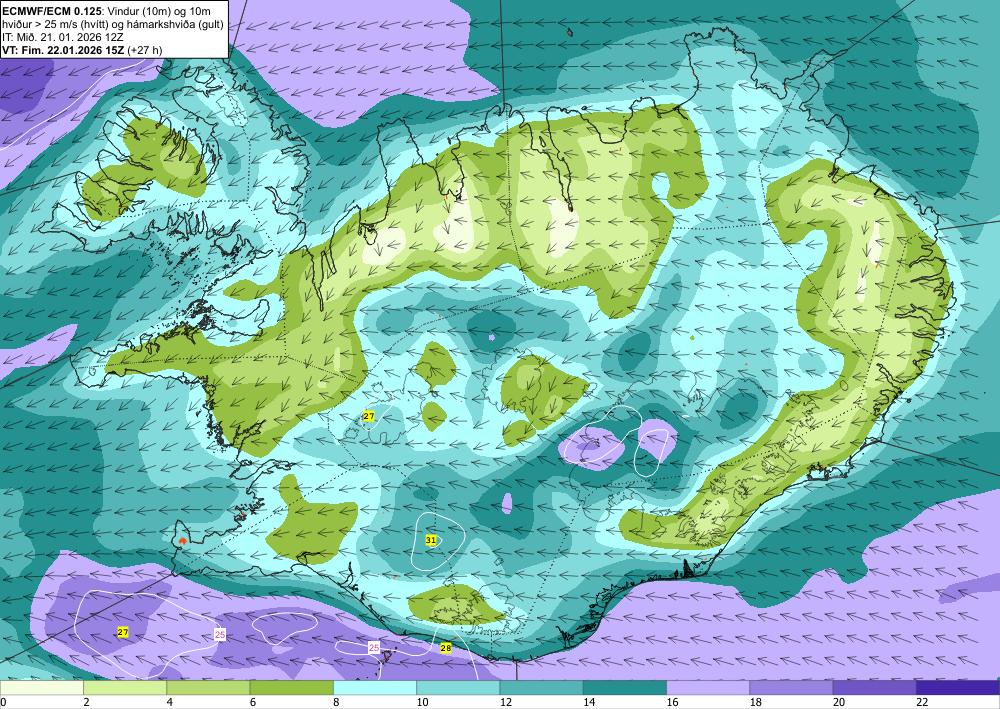The width and height of the screenshot is (1000, 709).
Task: Select the 14–16 m/s dark teal legend swatch
Action: coord(625,687)
